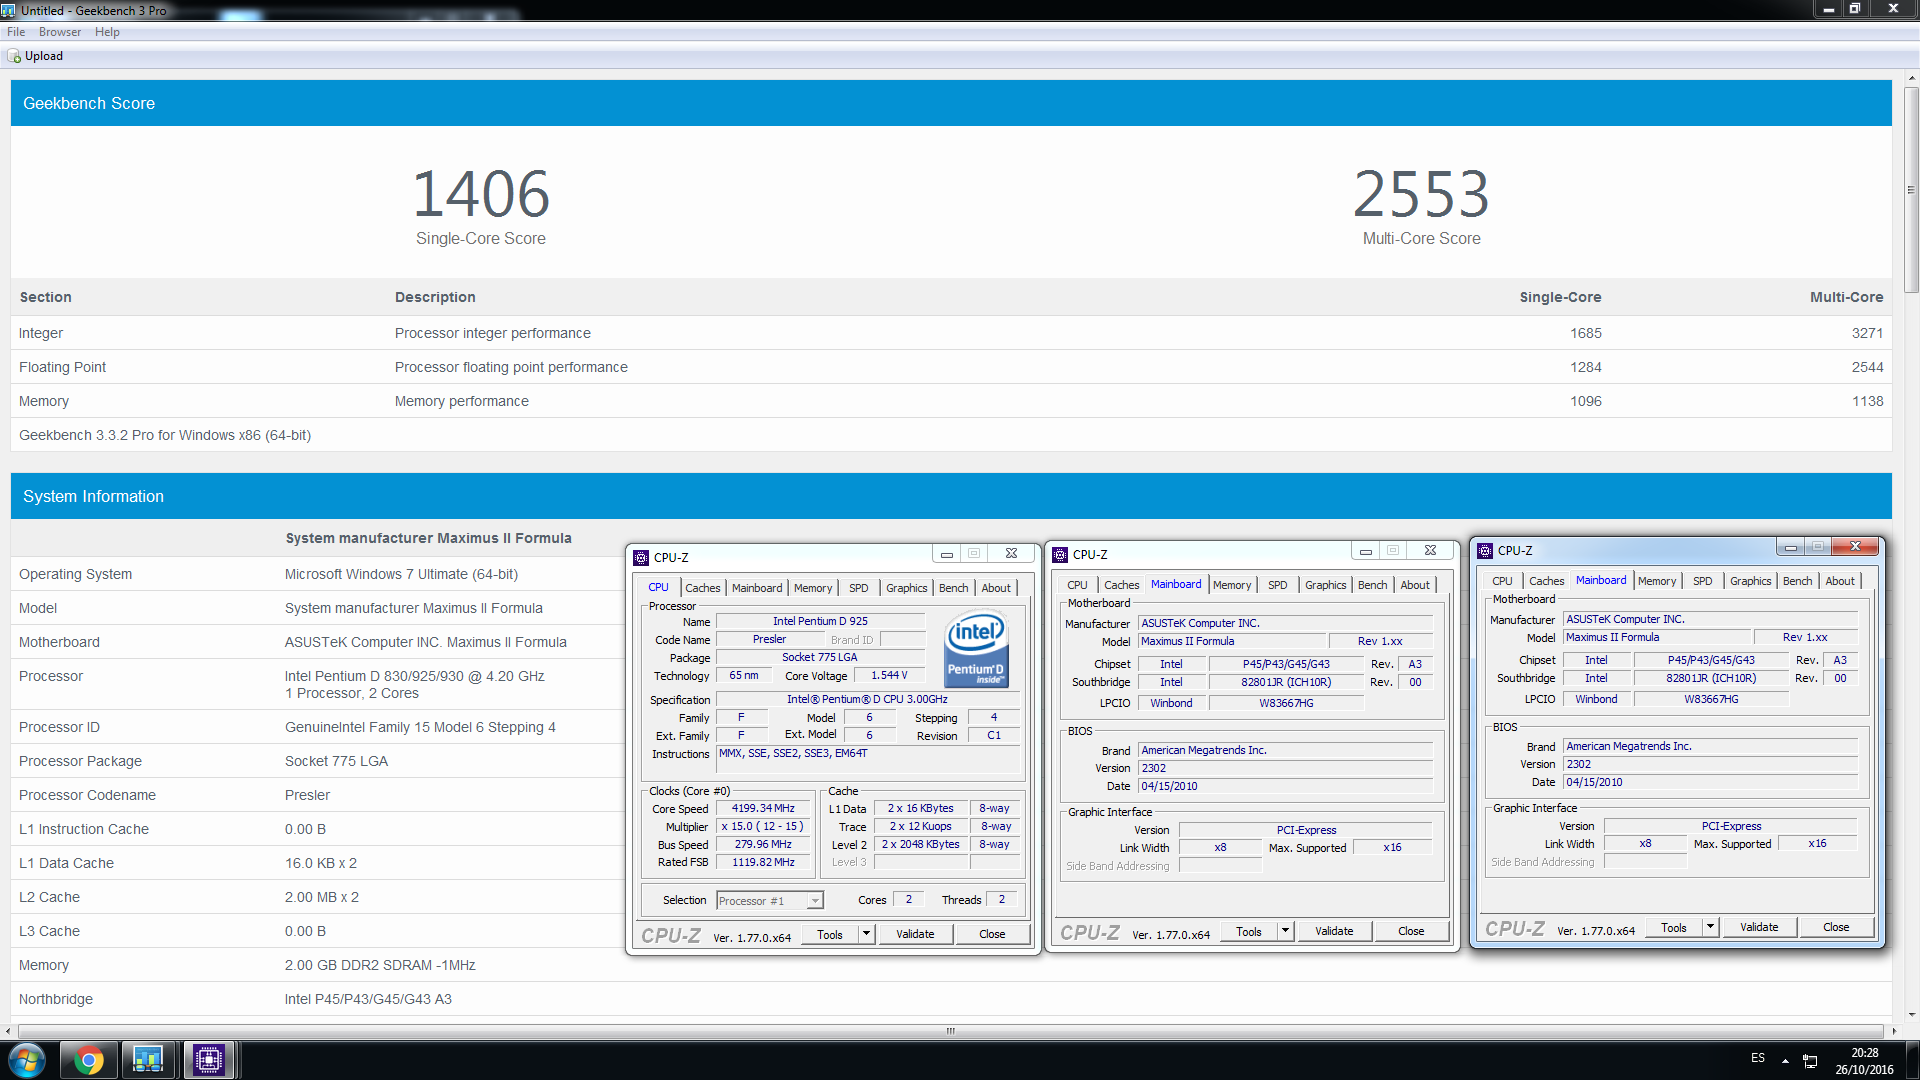Select the Integer row in the score table

(951, 333)
